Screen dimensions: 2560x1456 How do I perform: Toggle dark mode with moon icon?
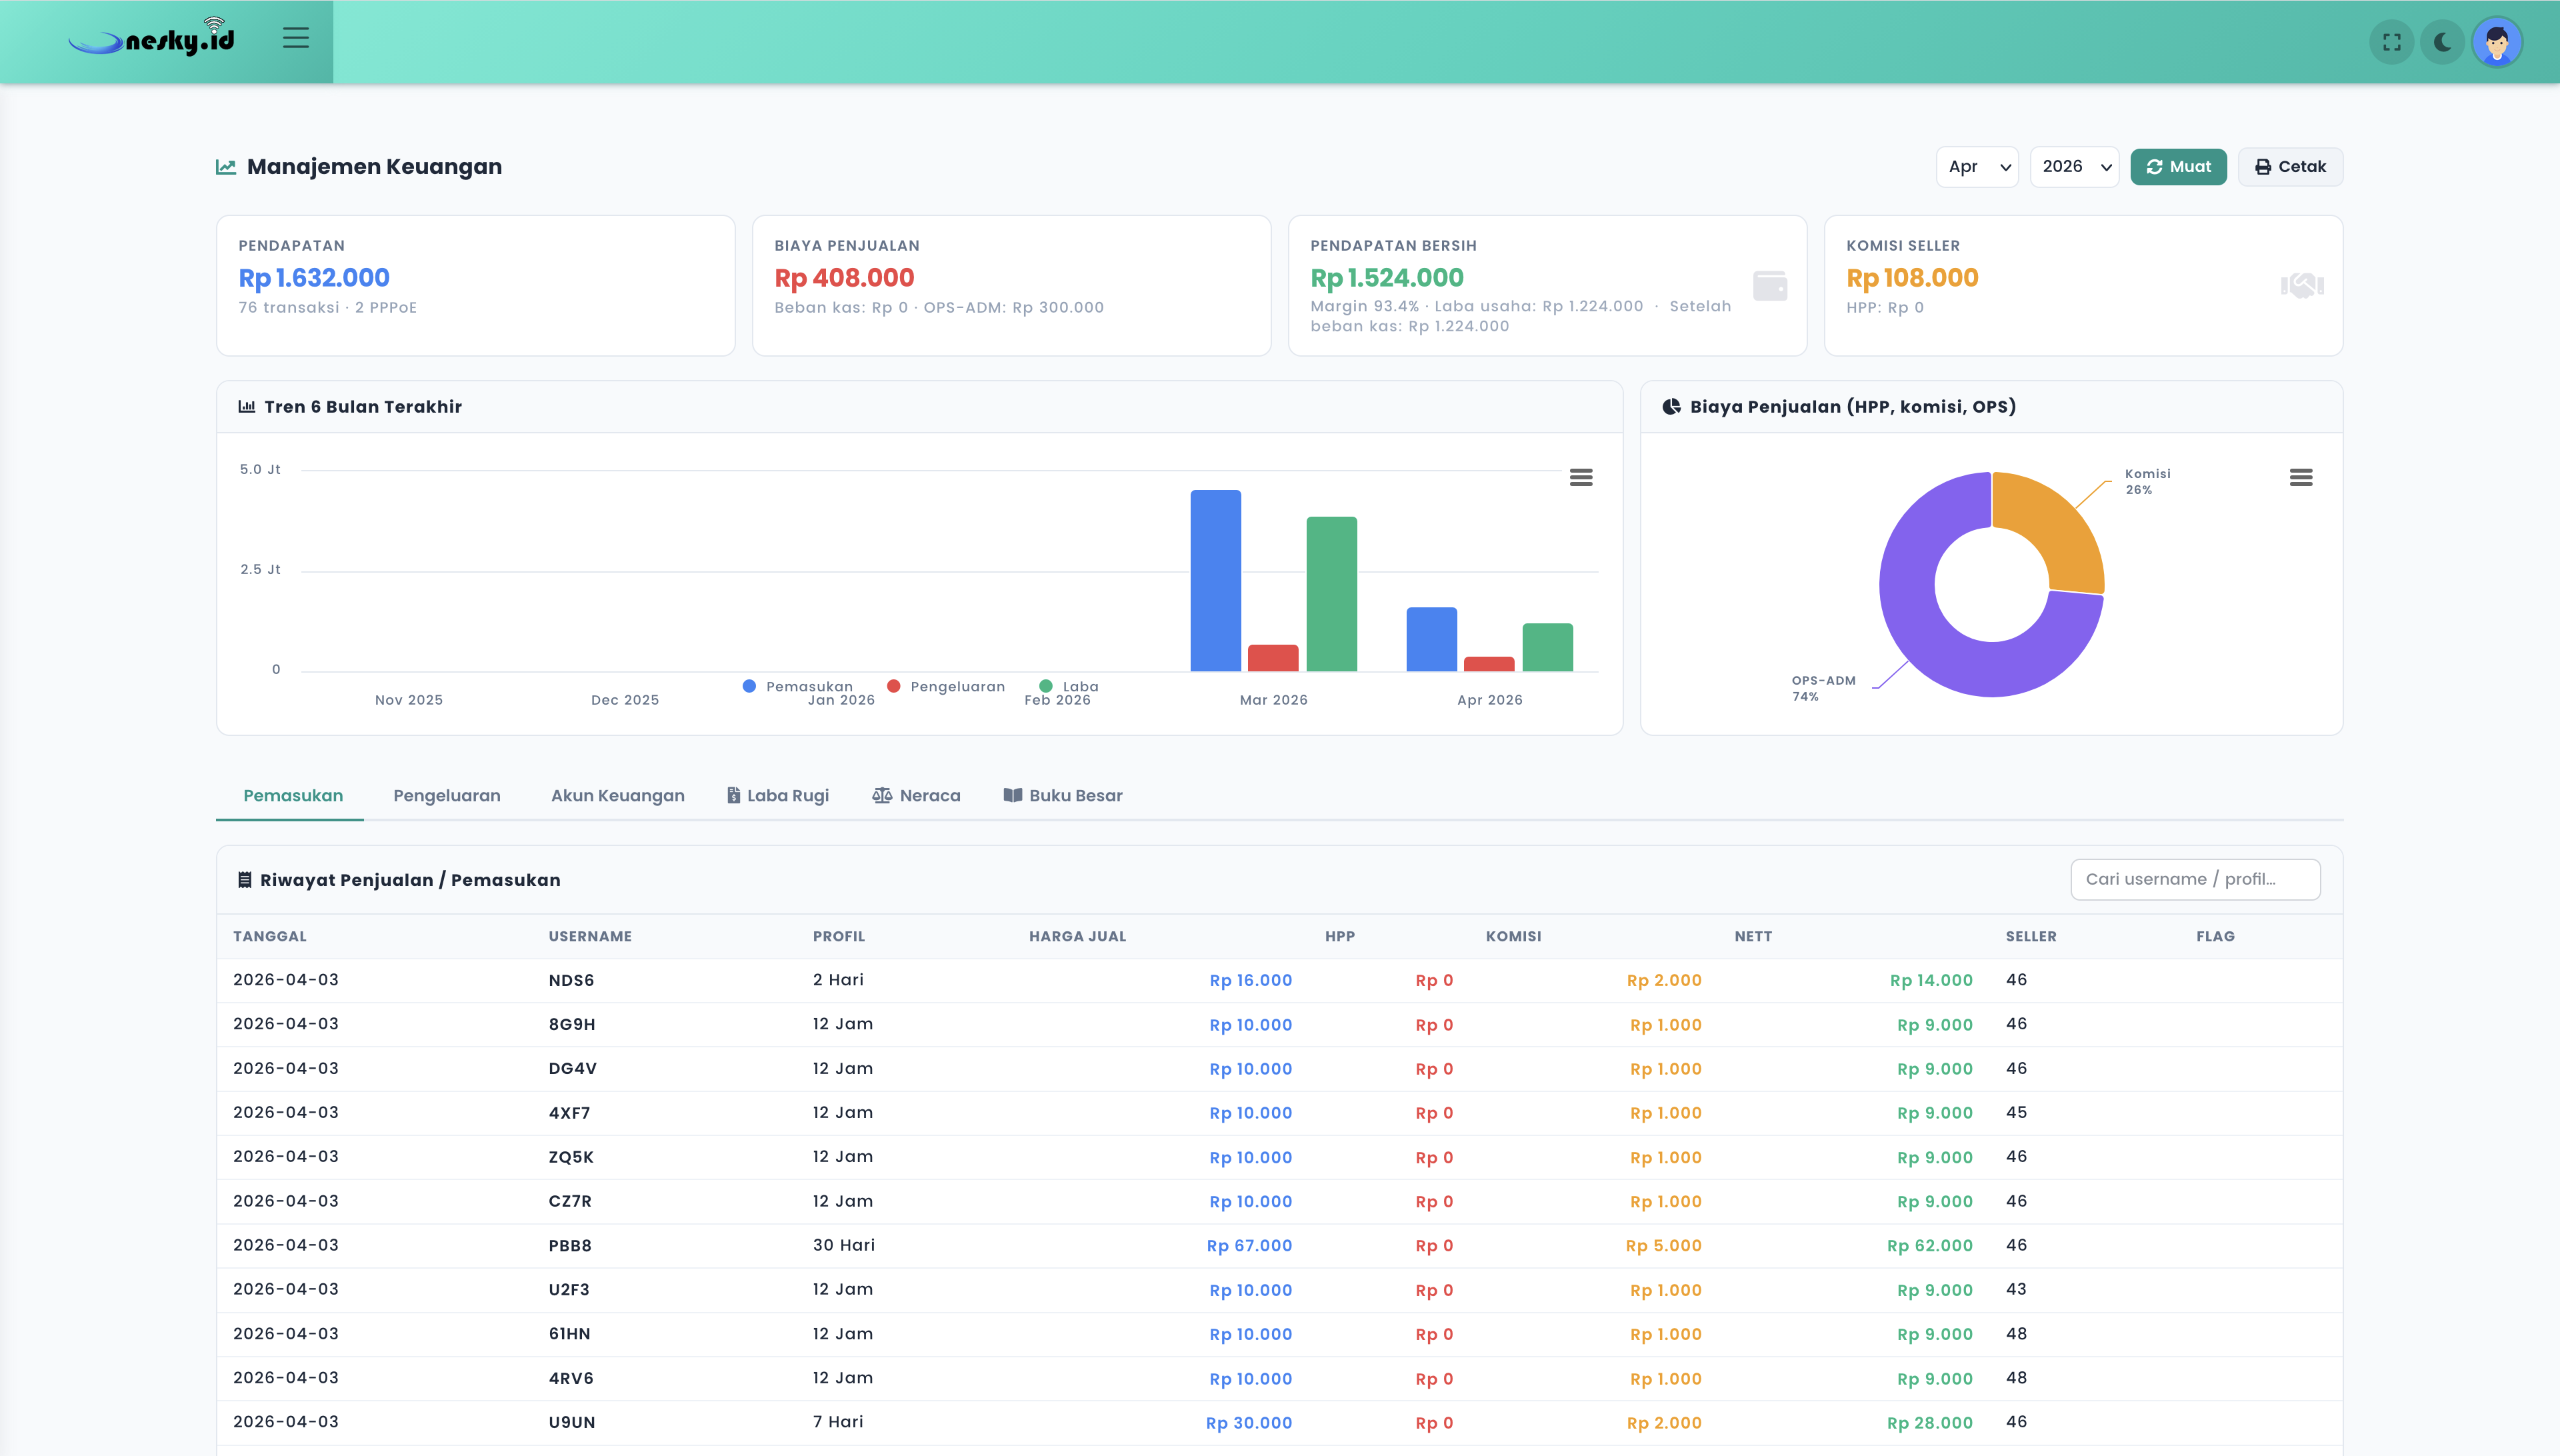tap(2442, 42)
